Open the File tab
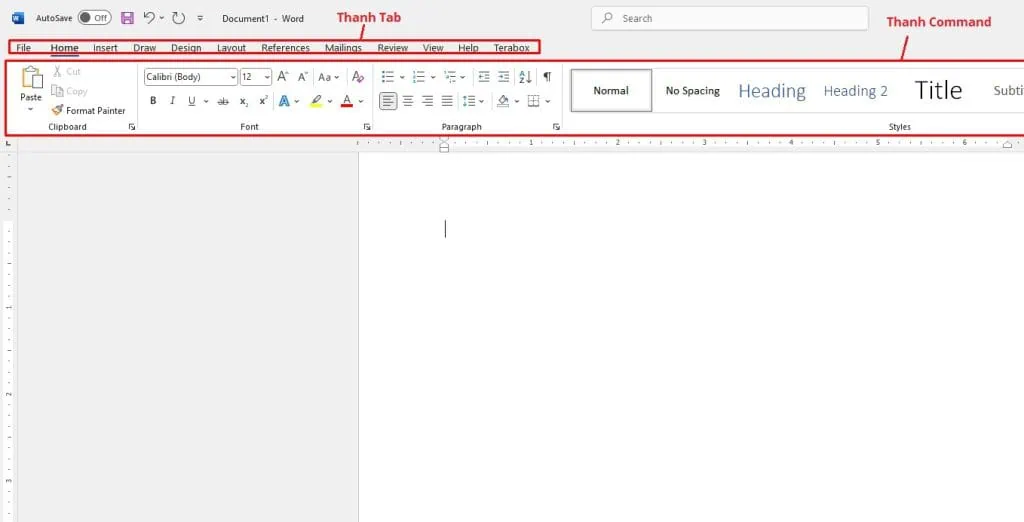This screenshot has height=522, width=1024. click(x=24, y=48)
